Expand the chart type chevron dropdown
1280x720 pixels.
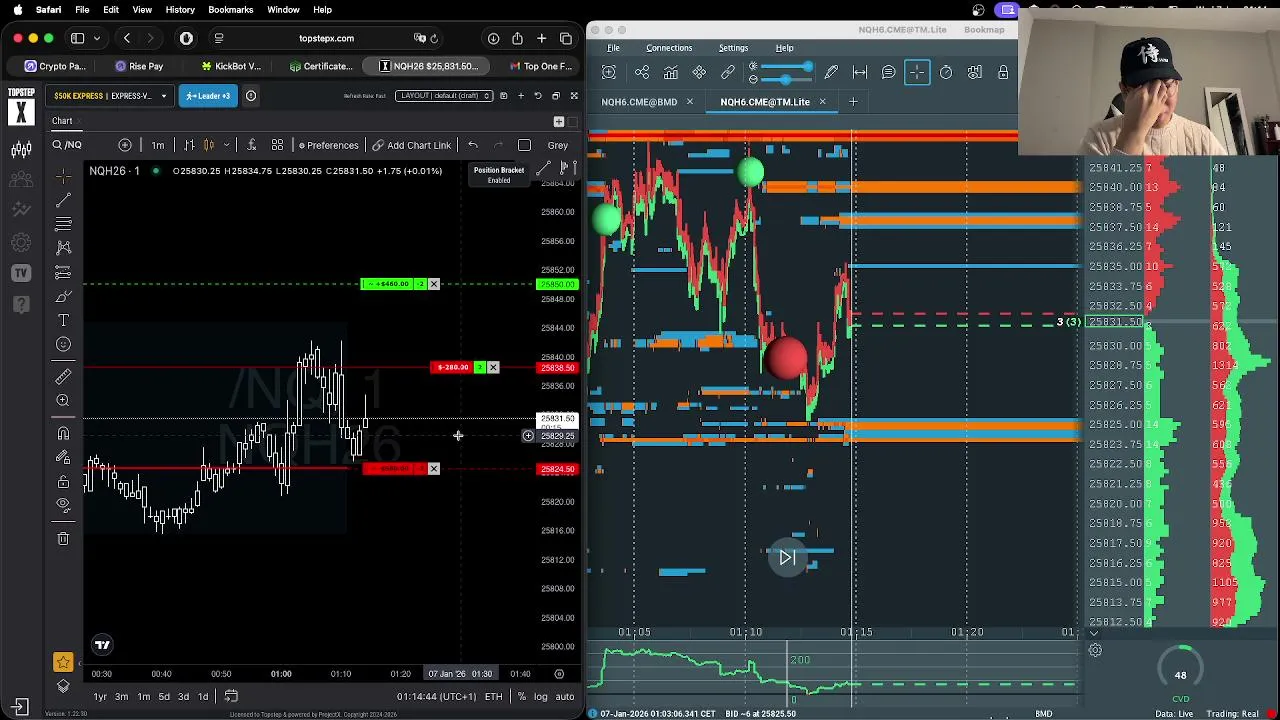click(226, 145)
